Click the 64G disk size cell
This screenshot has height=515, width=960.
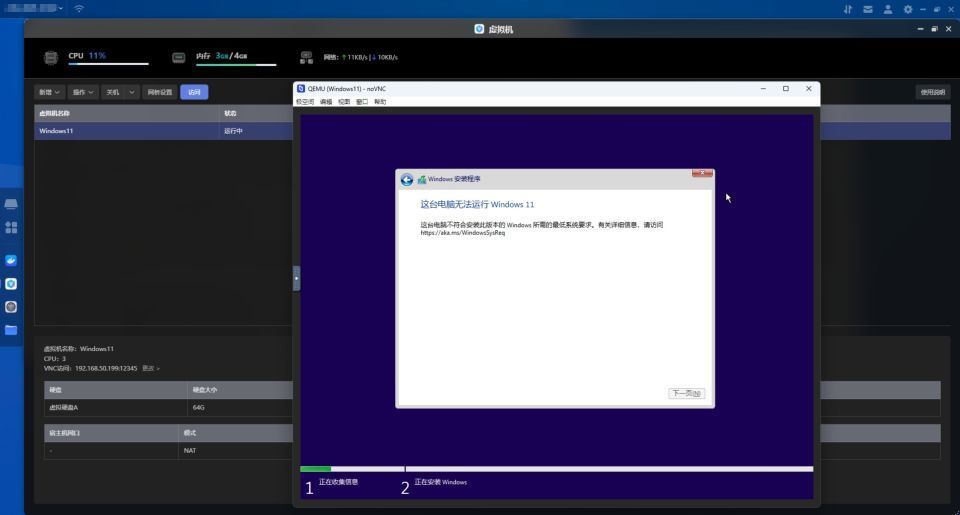coord(198,407)
